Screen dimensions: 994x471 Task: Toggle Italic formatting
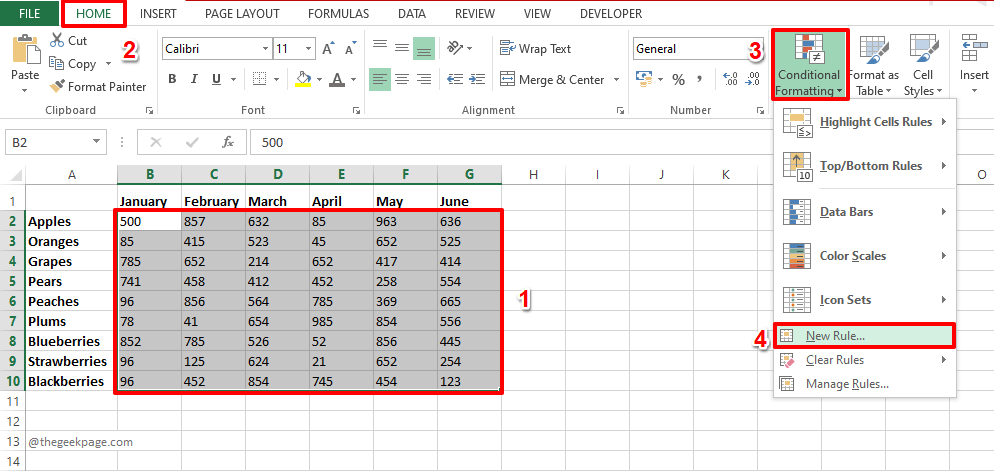point(194,79)
